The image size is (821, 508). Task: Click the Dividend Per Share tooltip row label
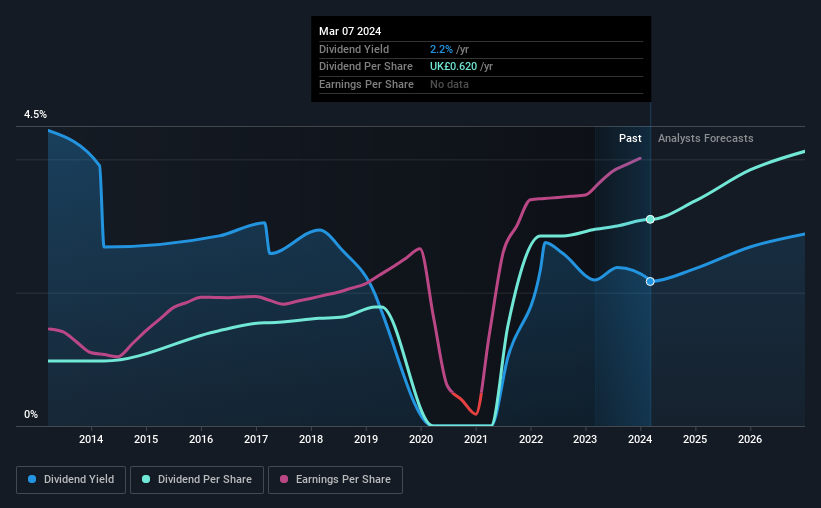(365, 67)
